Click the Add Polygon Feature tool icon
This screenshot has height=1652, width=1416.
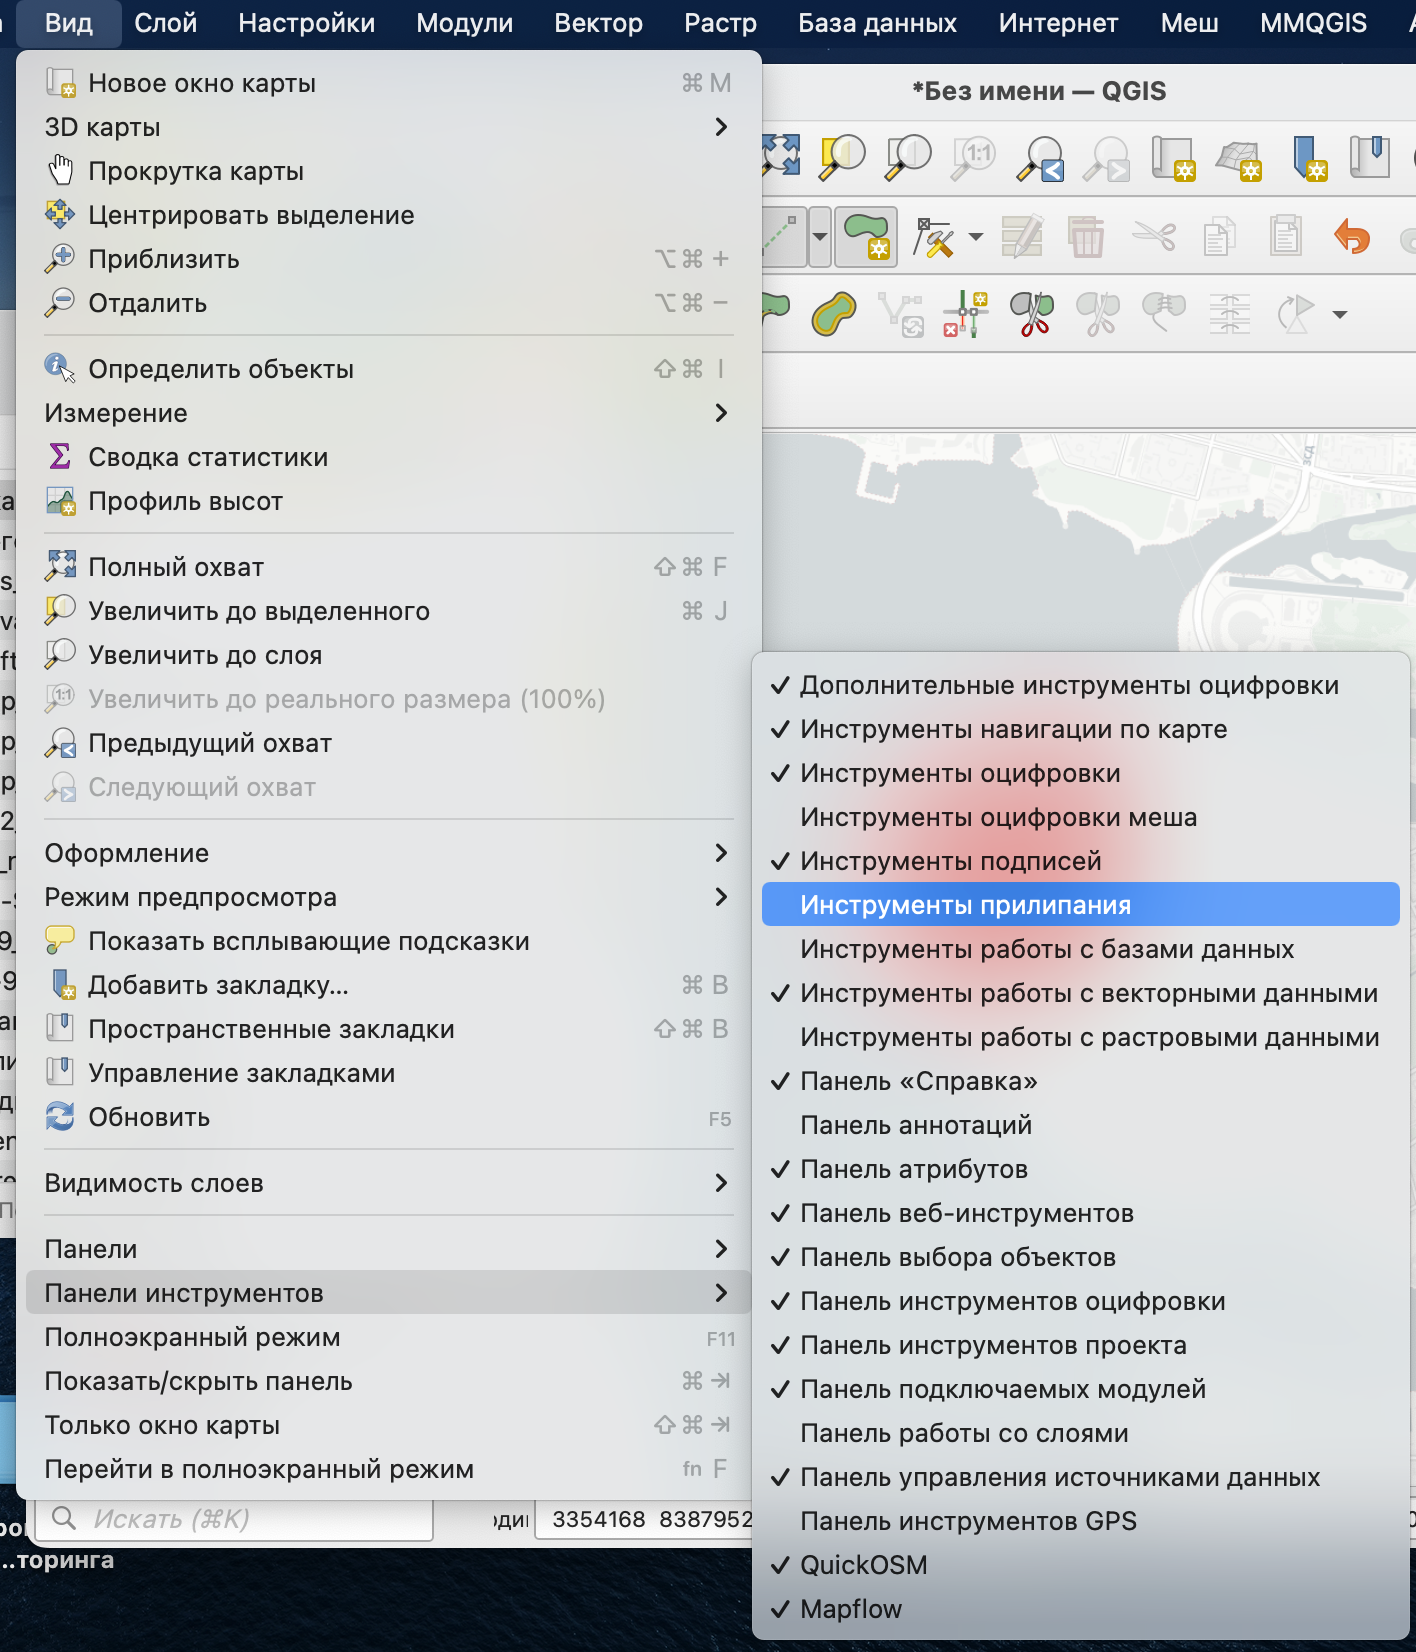[x=865, y=237]
